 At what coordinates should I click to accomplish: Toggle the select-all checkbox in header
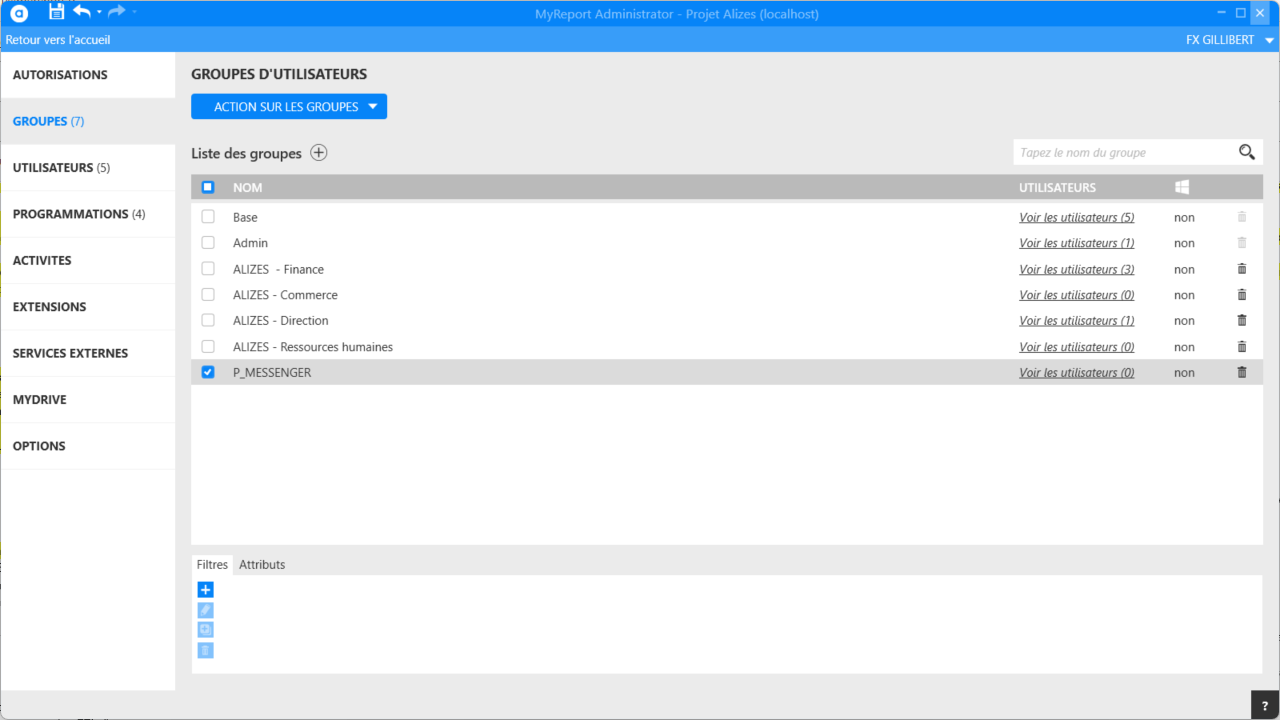click(x=208, y=187)
